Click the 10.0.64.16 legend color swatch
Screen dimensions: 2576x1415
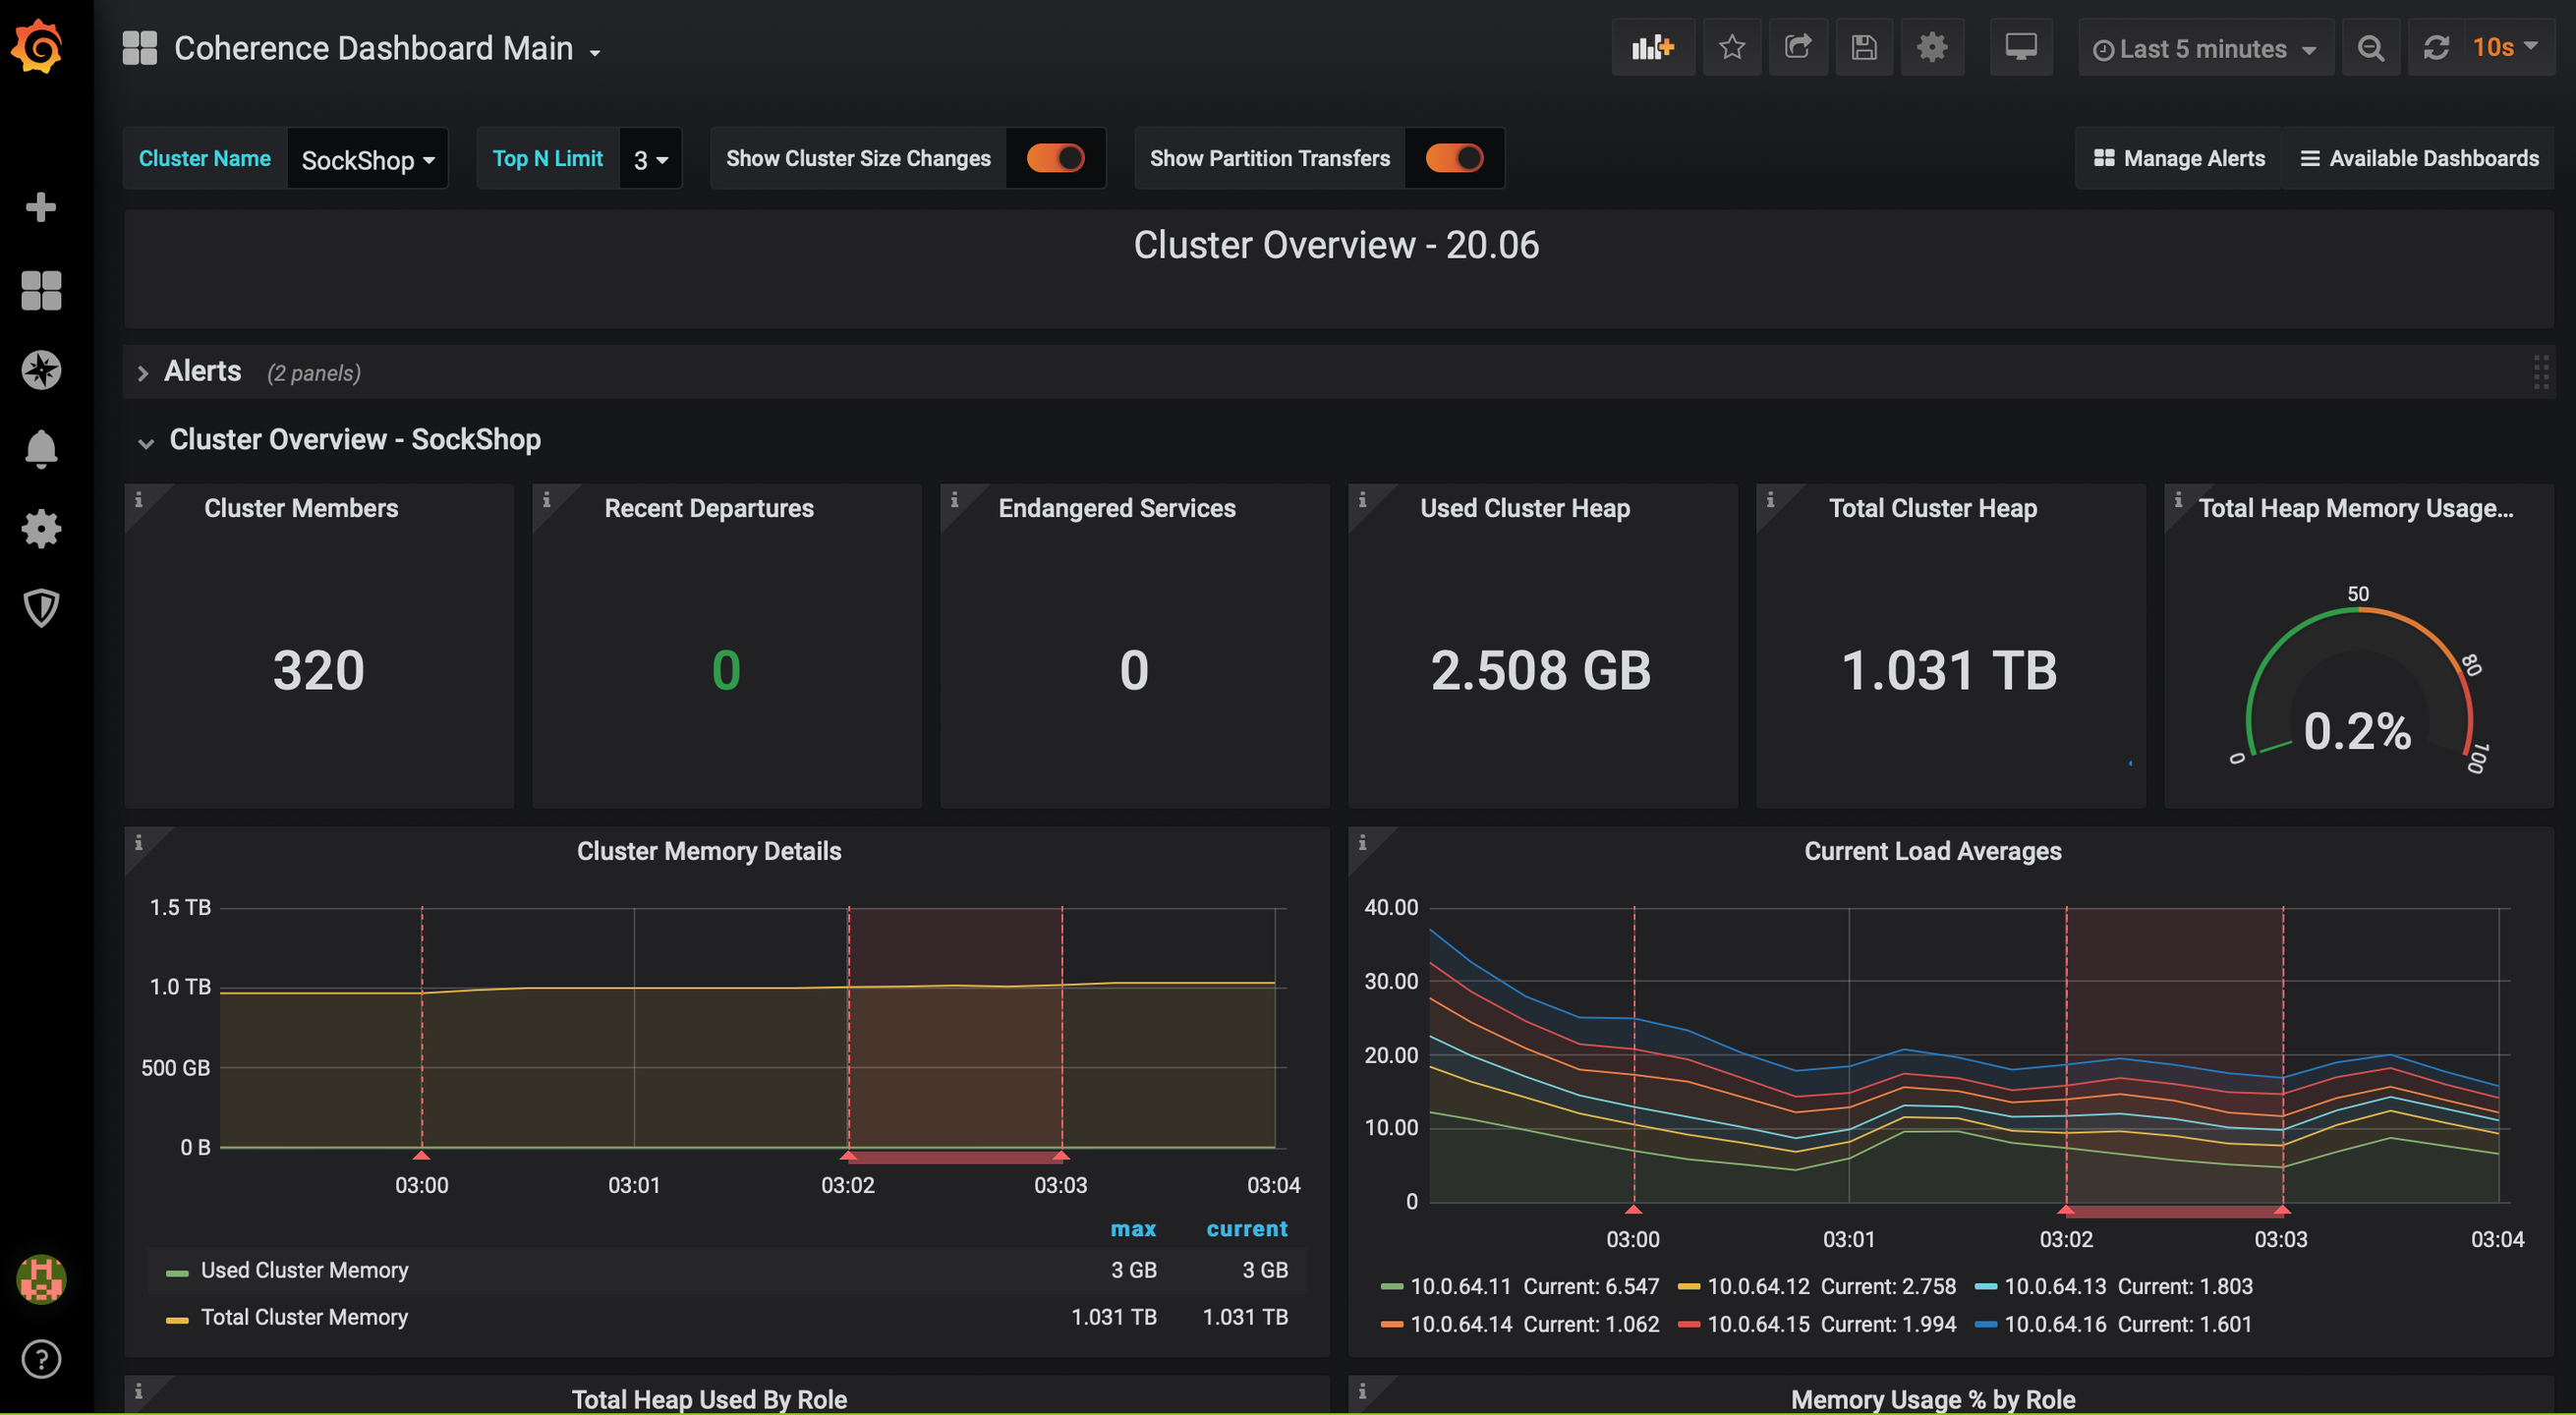(x=1986, y=1325)
